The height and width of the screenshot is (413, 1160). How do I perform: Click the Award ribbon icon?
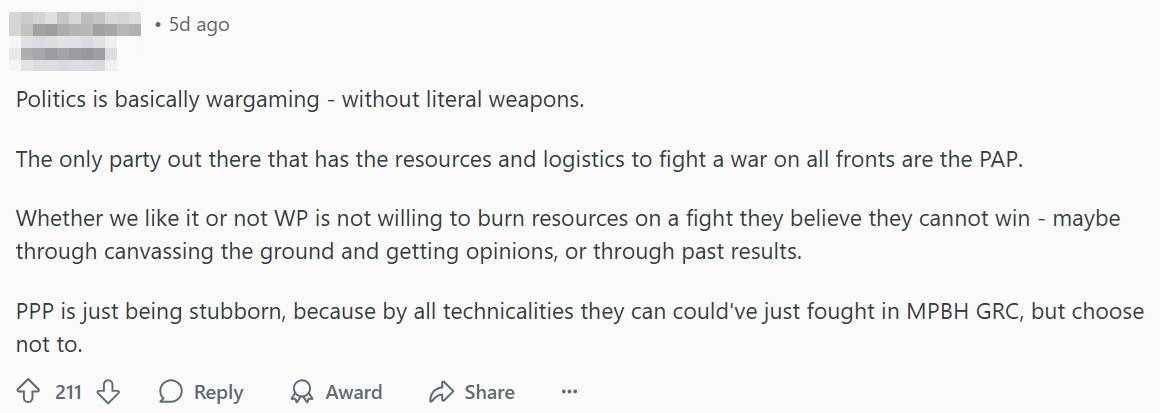coord(300,392)
